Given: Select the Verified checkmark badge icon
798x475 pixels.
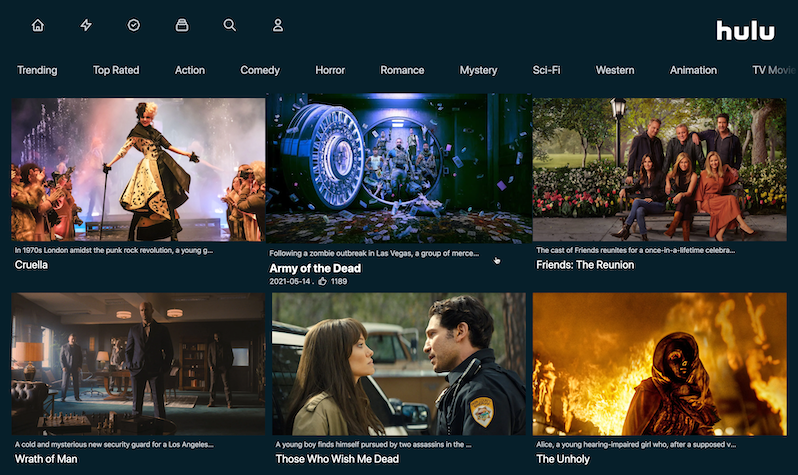Looking at the screenshot, I should pyautogui.click(x=134, y=25).
